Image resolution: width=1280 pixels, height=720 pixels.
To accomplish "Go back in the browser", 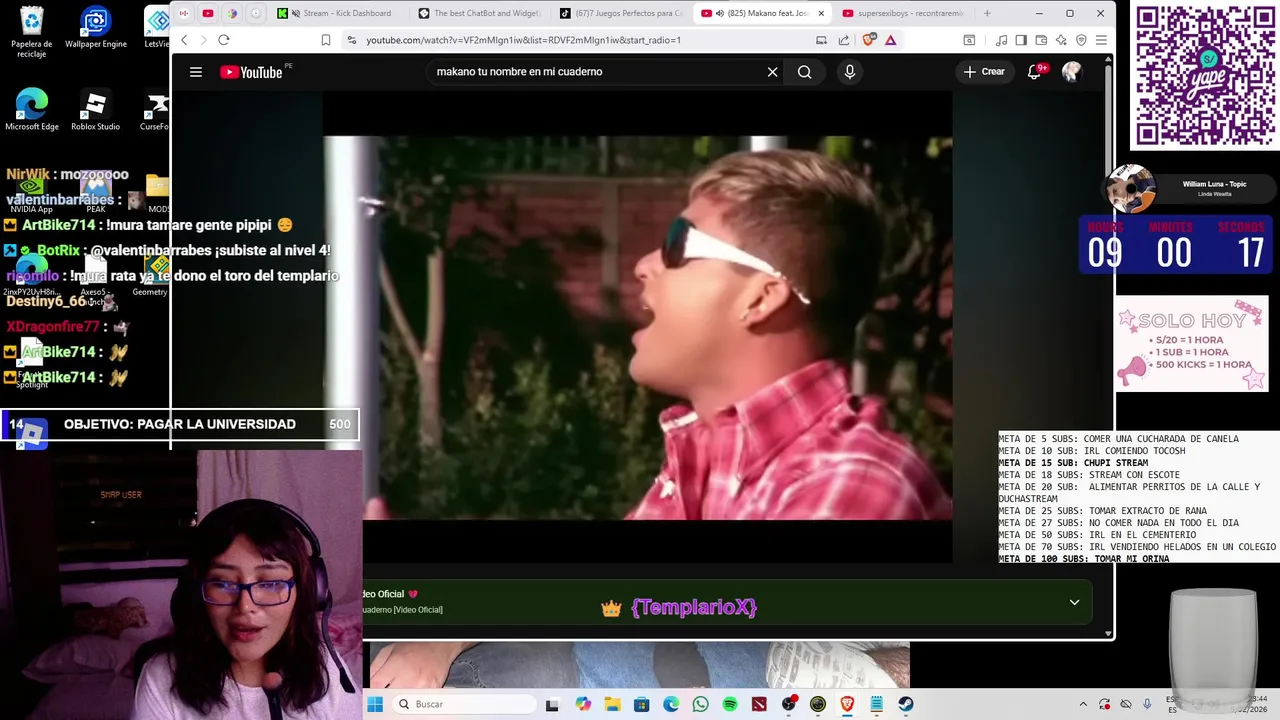I will tap(184, 40).
